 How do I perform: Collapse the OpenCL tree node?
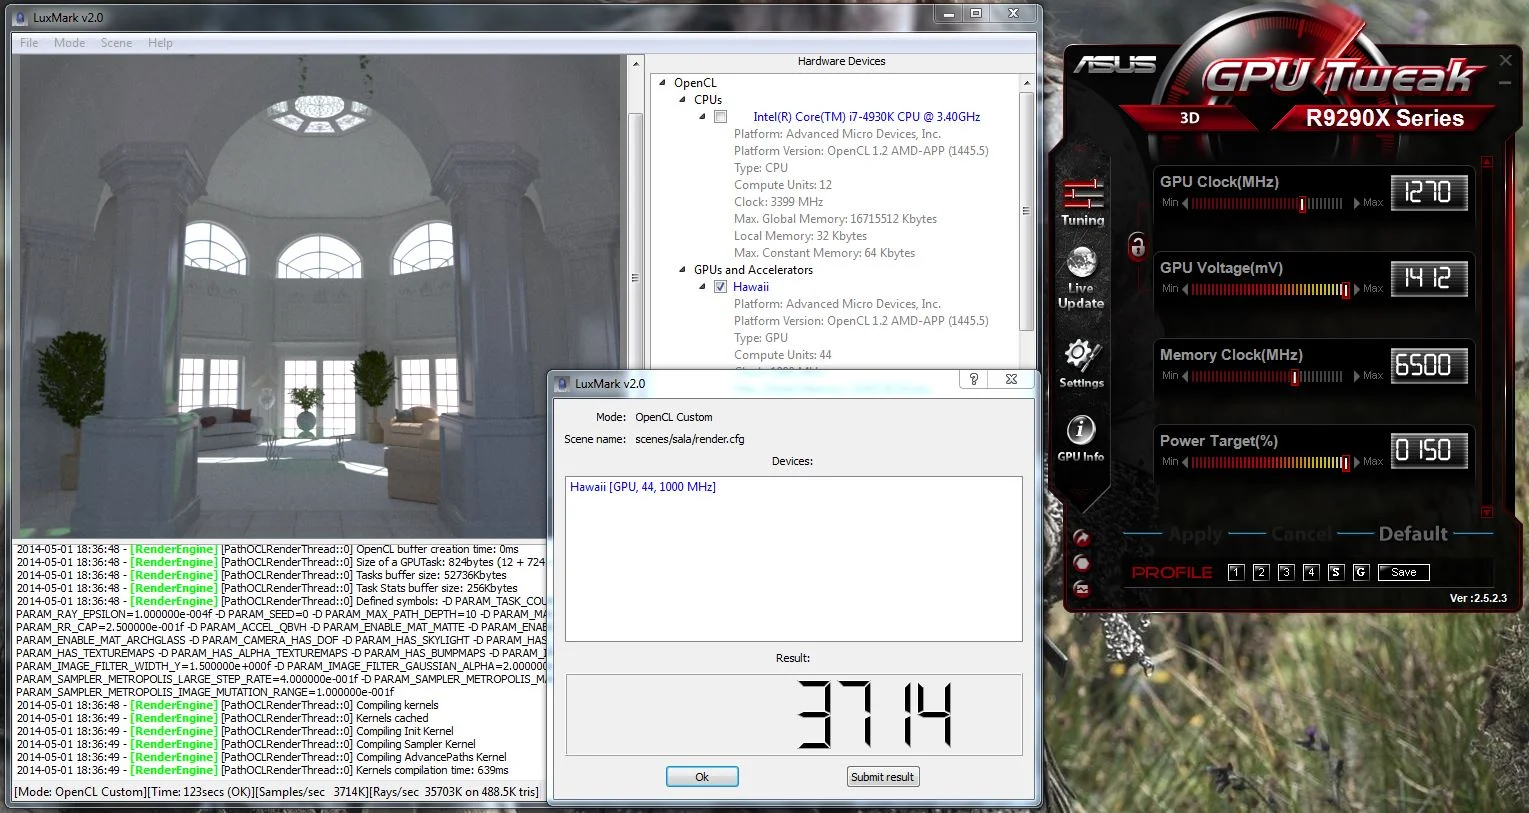click(x=663, y=83)
